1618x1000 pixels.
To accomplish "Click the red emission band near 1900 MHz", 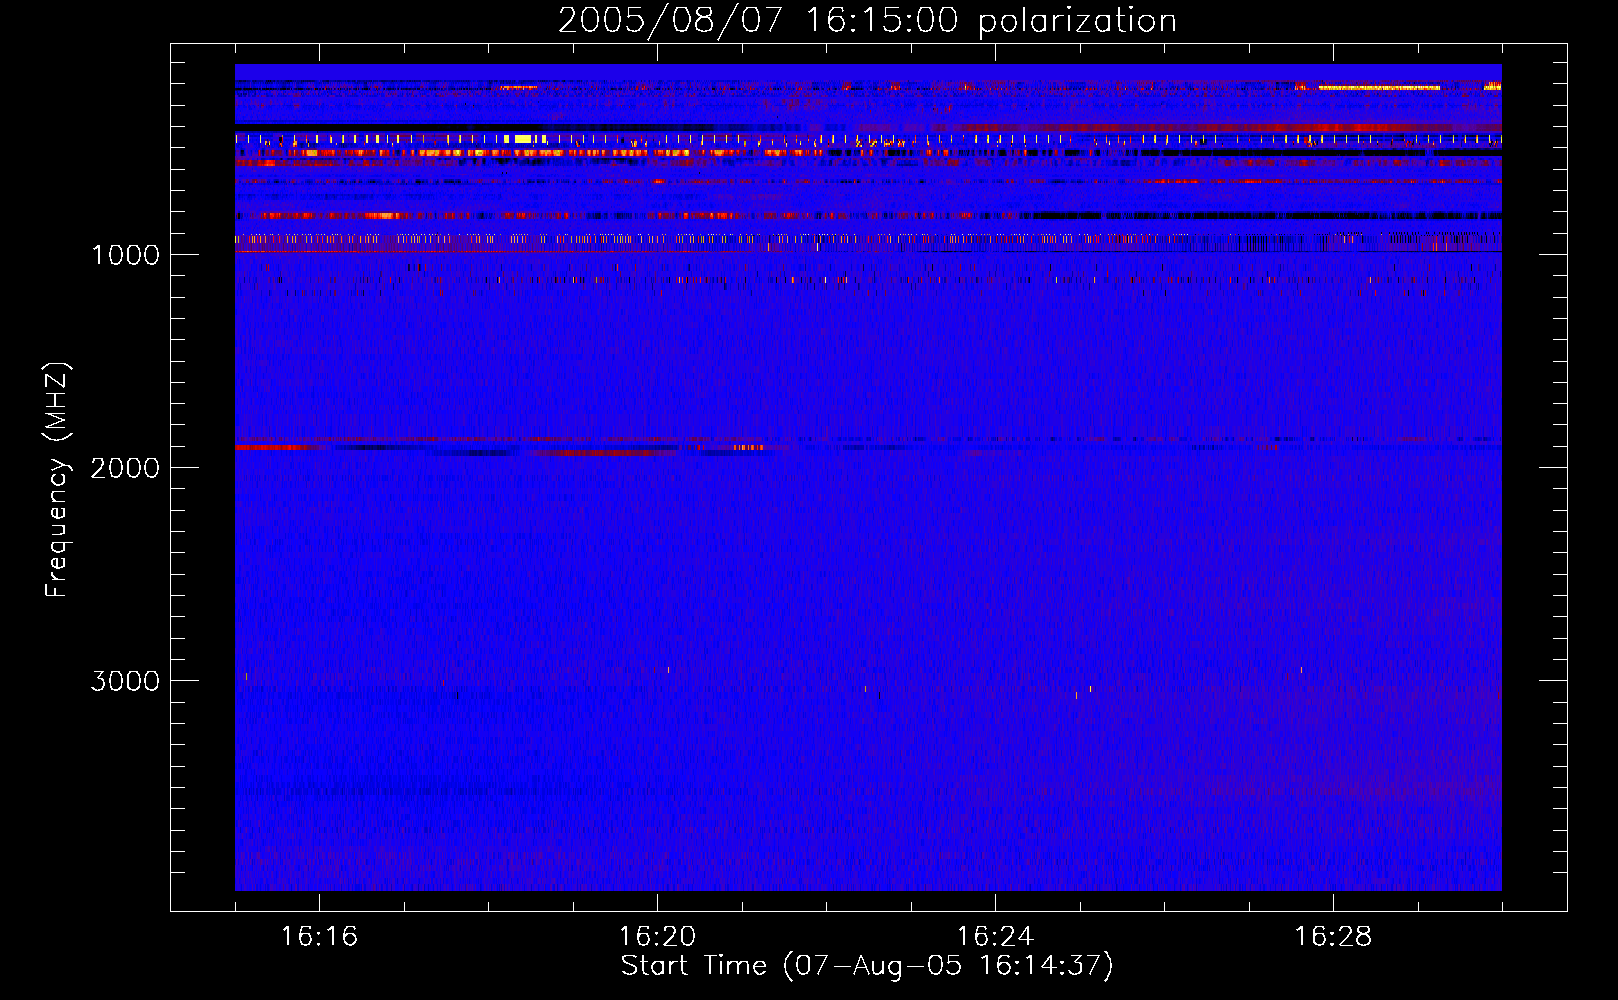I will click(277, 447).
